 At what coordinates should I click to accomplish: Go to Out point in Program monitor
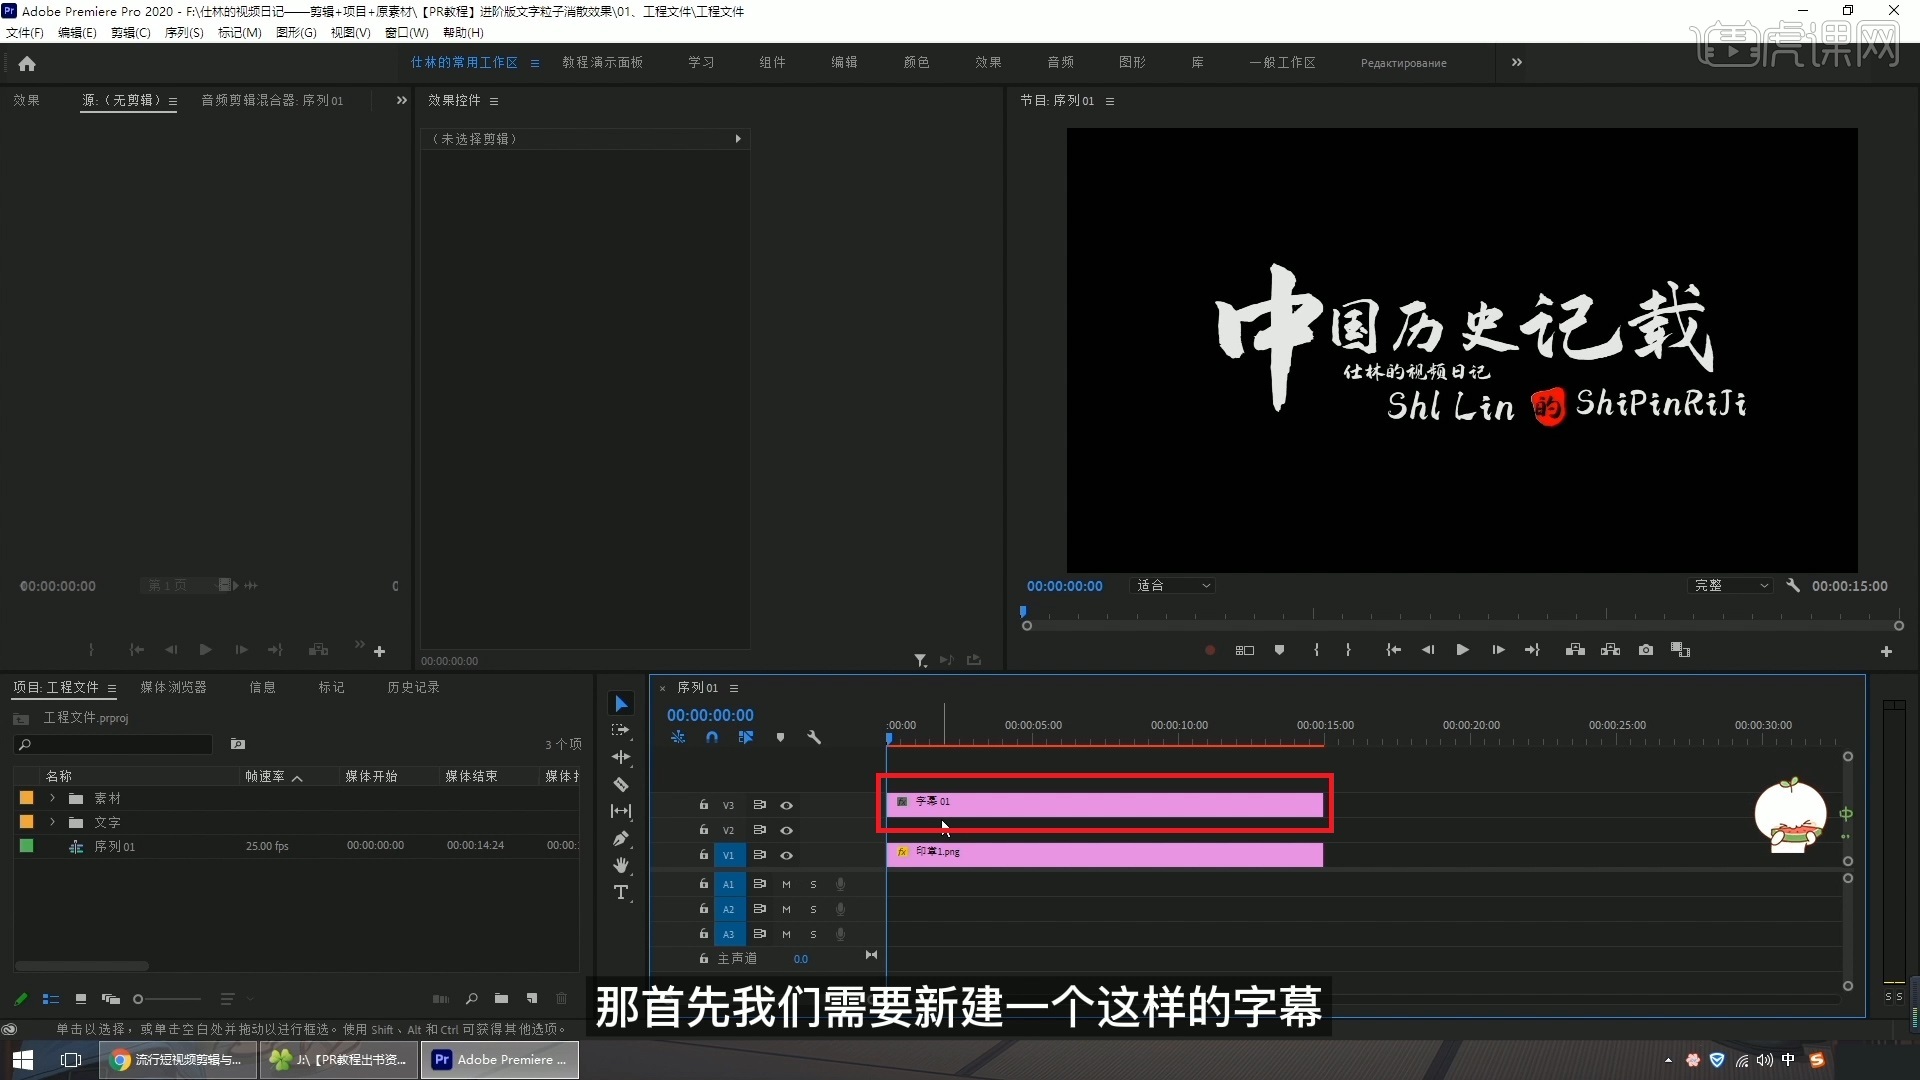coord(1532,650)
